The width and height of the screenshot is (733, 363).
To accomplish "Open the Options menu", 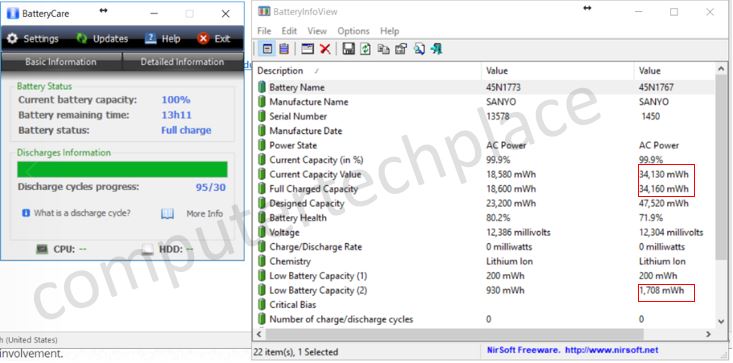I will coord(353,31).
